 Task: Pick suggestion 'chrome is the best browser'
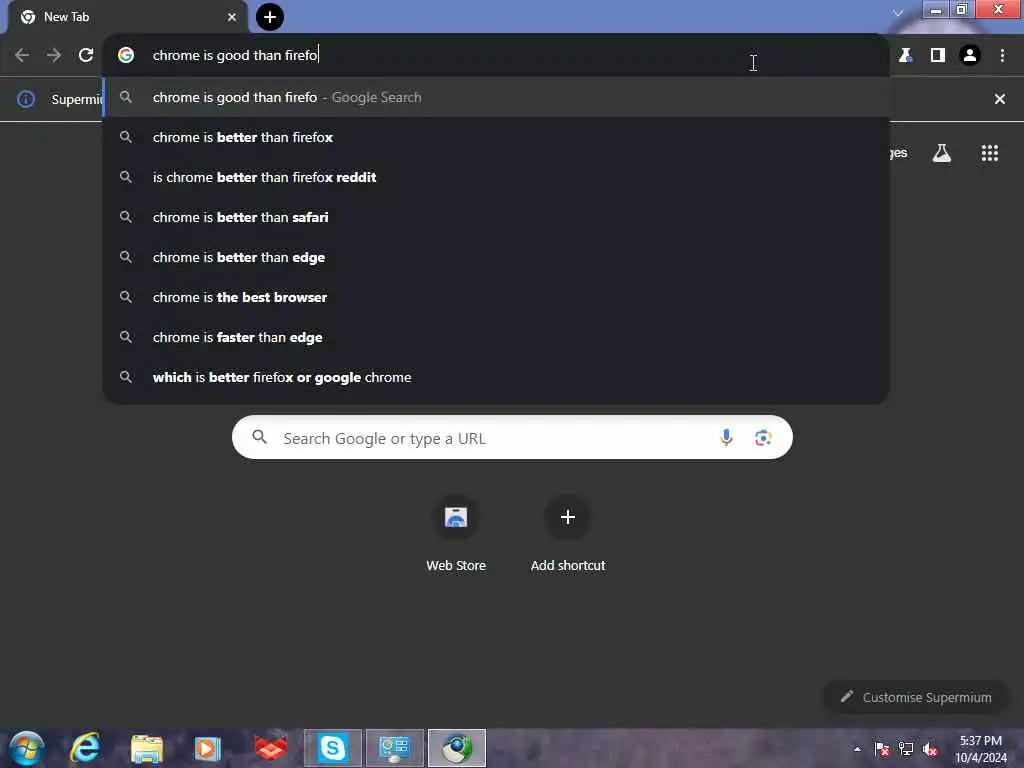click(x=496, y=297)
